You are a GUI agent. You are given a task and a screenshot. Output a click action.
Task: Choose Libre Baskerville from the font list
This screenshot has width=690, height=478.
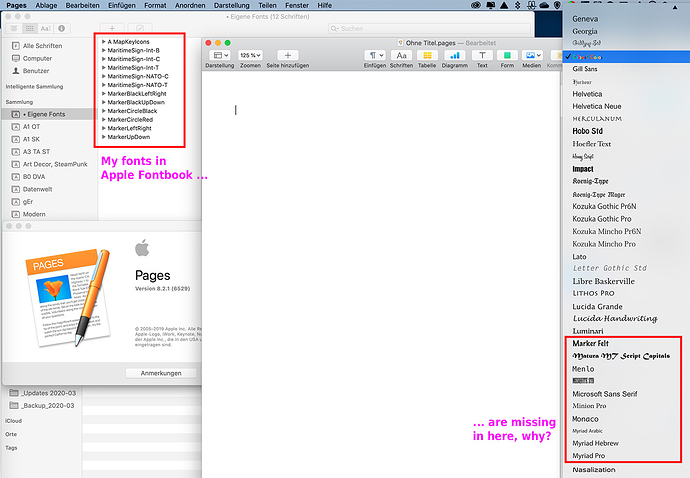click(x=603, y=281)
